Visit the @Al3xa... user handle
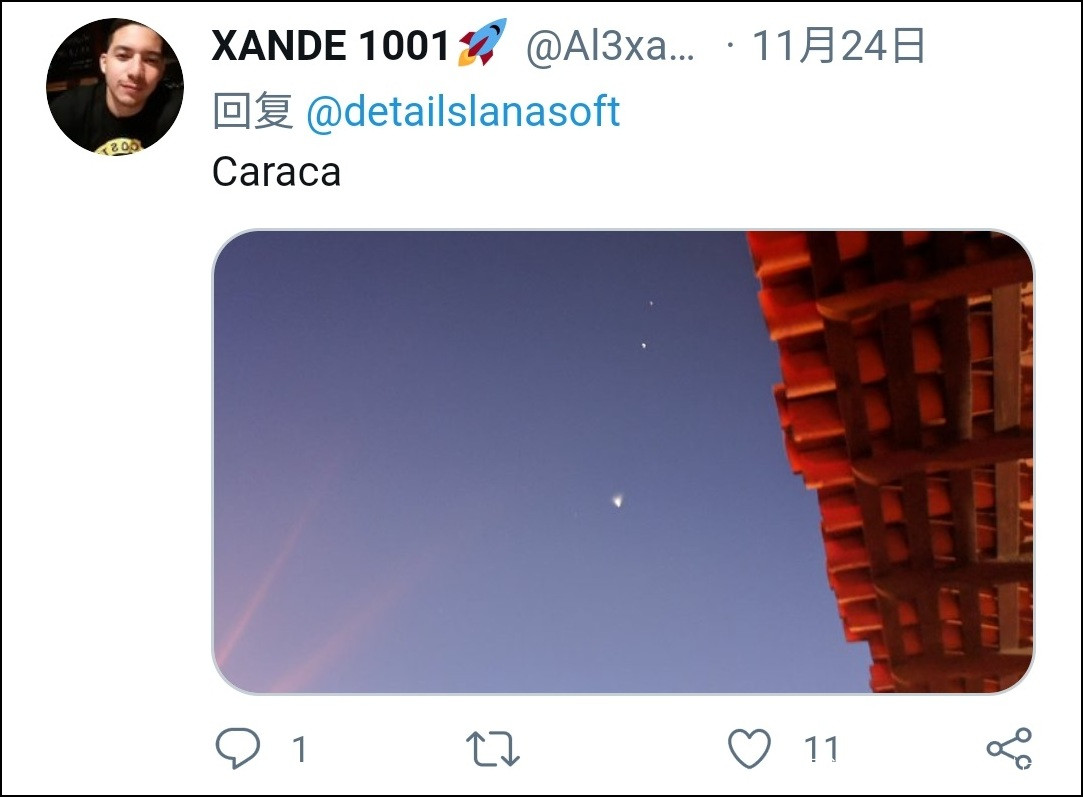1083x797 pixels. point(611,47)
